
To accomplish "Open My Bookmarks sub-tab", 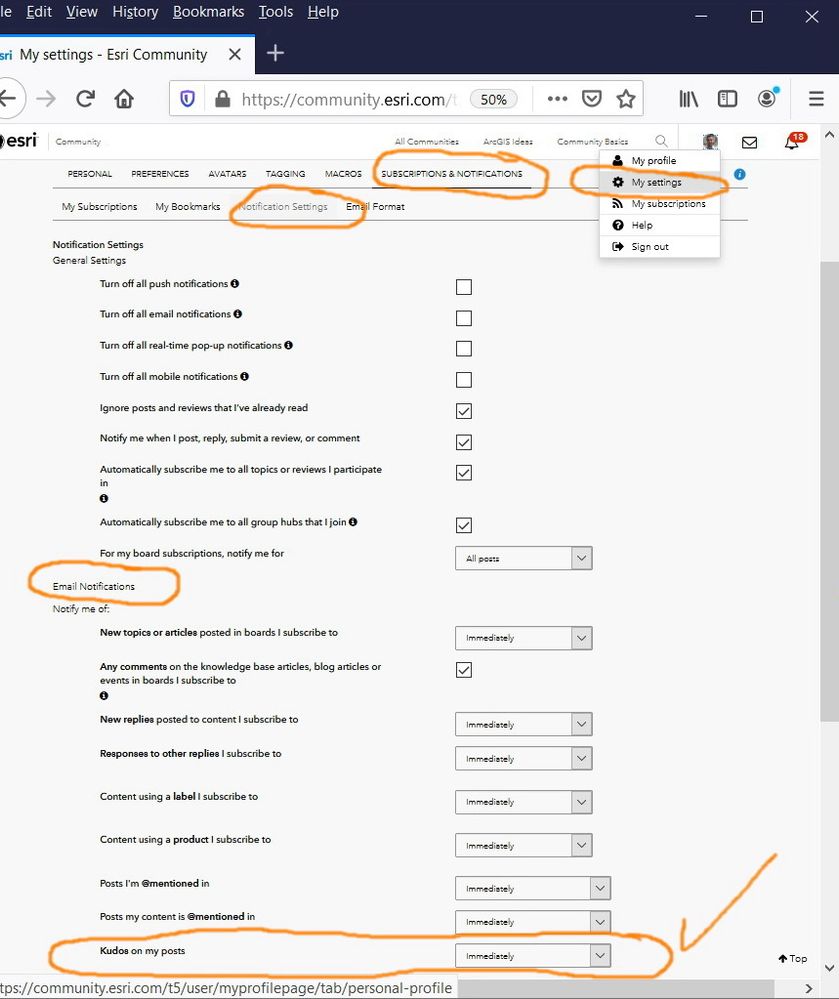I will 188,206.
